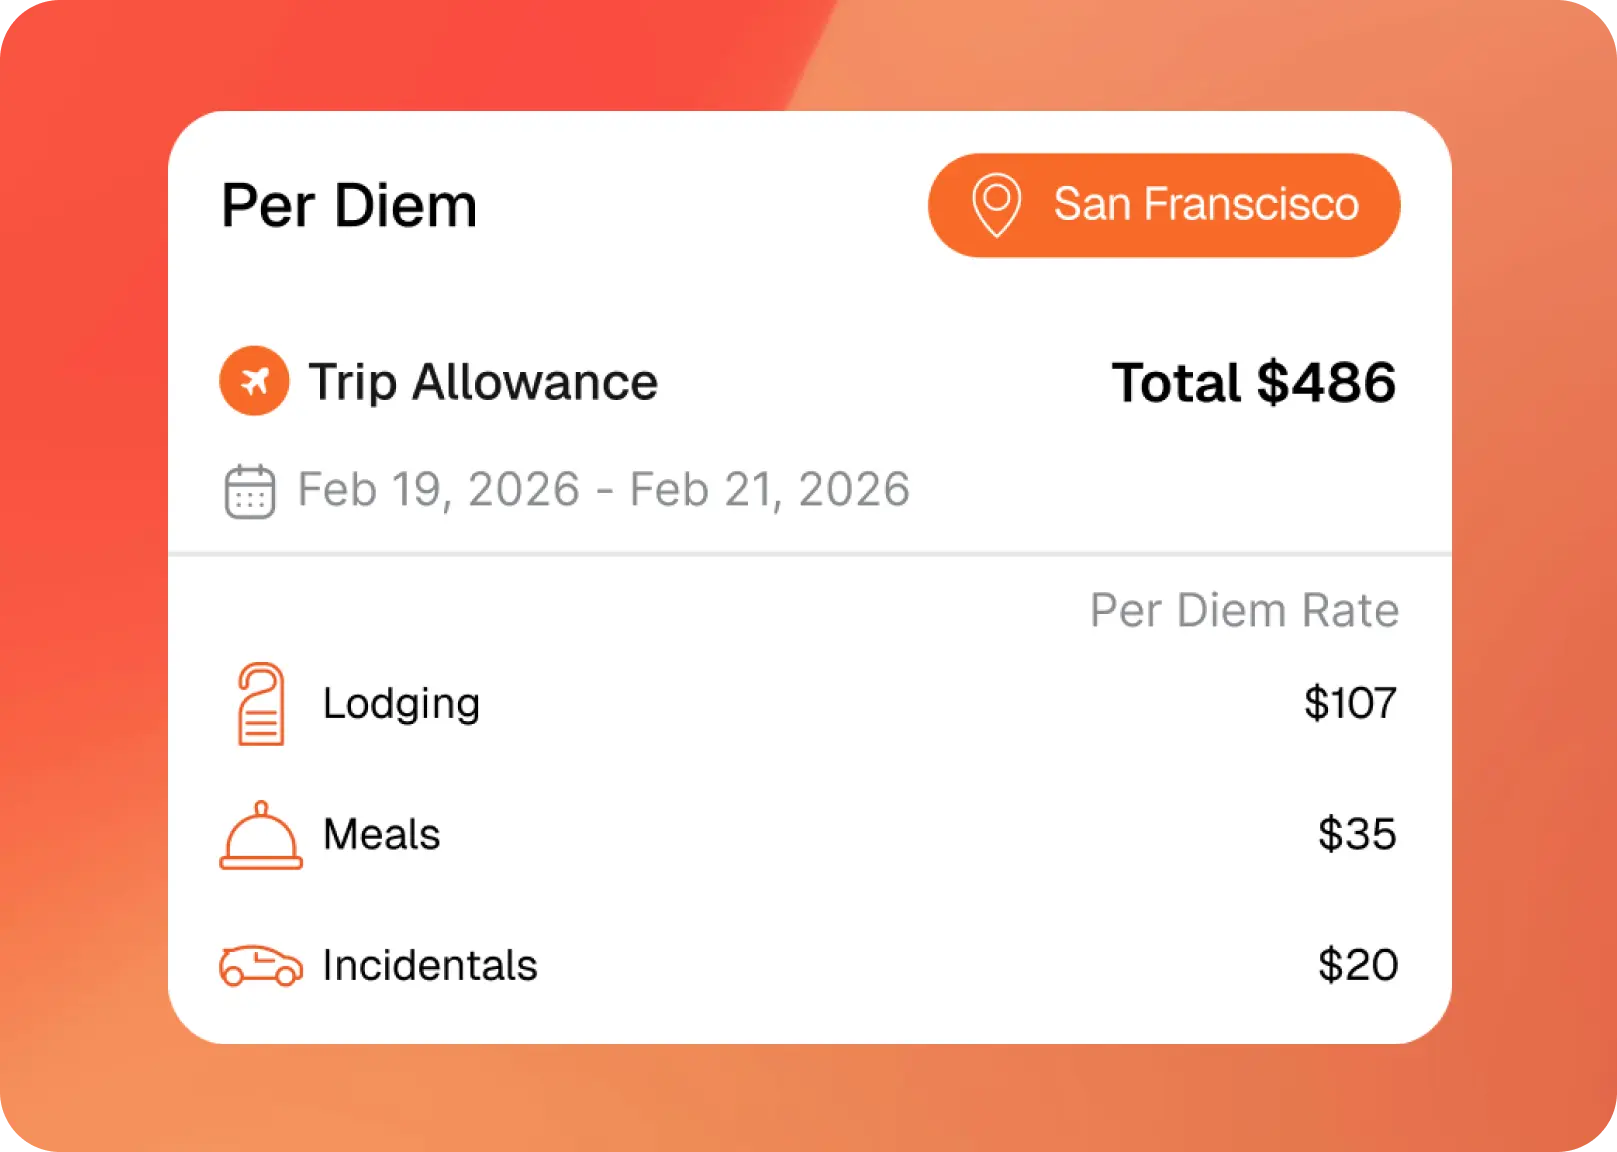Click the Per Diem Rate column header
This screenshot has width=1617, height=1152.
coord(1244,610)
